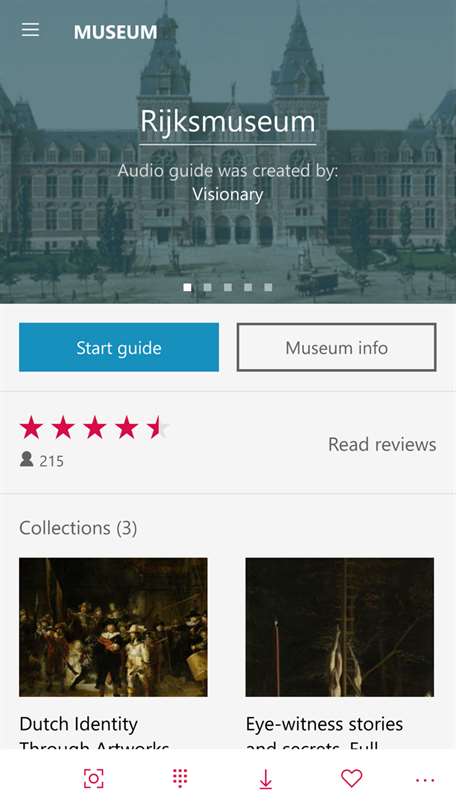Download the guide with arrow icon

(265, 779)
